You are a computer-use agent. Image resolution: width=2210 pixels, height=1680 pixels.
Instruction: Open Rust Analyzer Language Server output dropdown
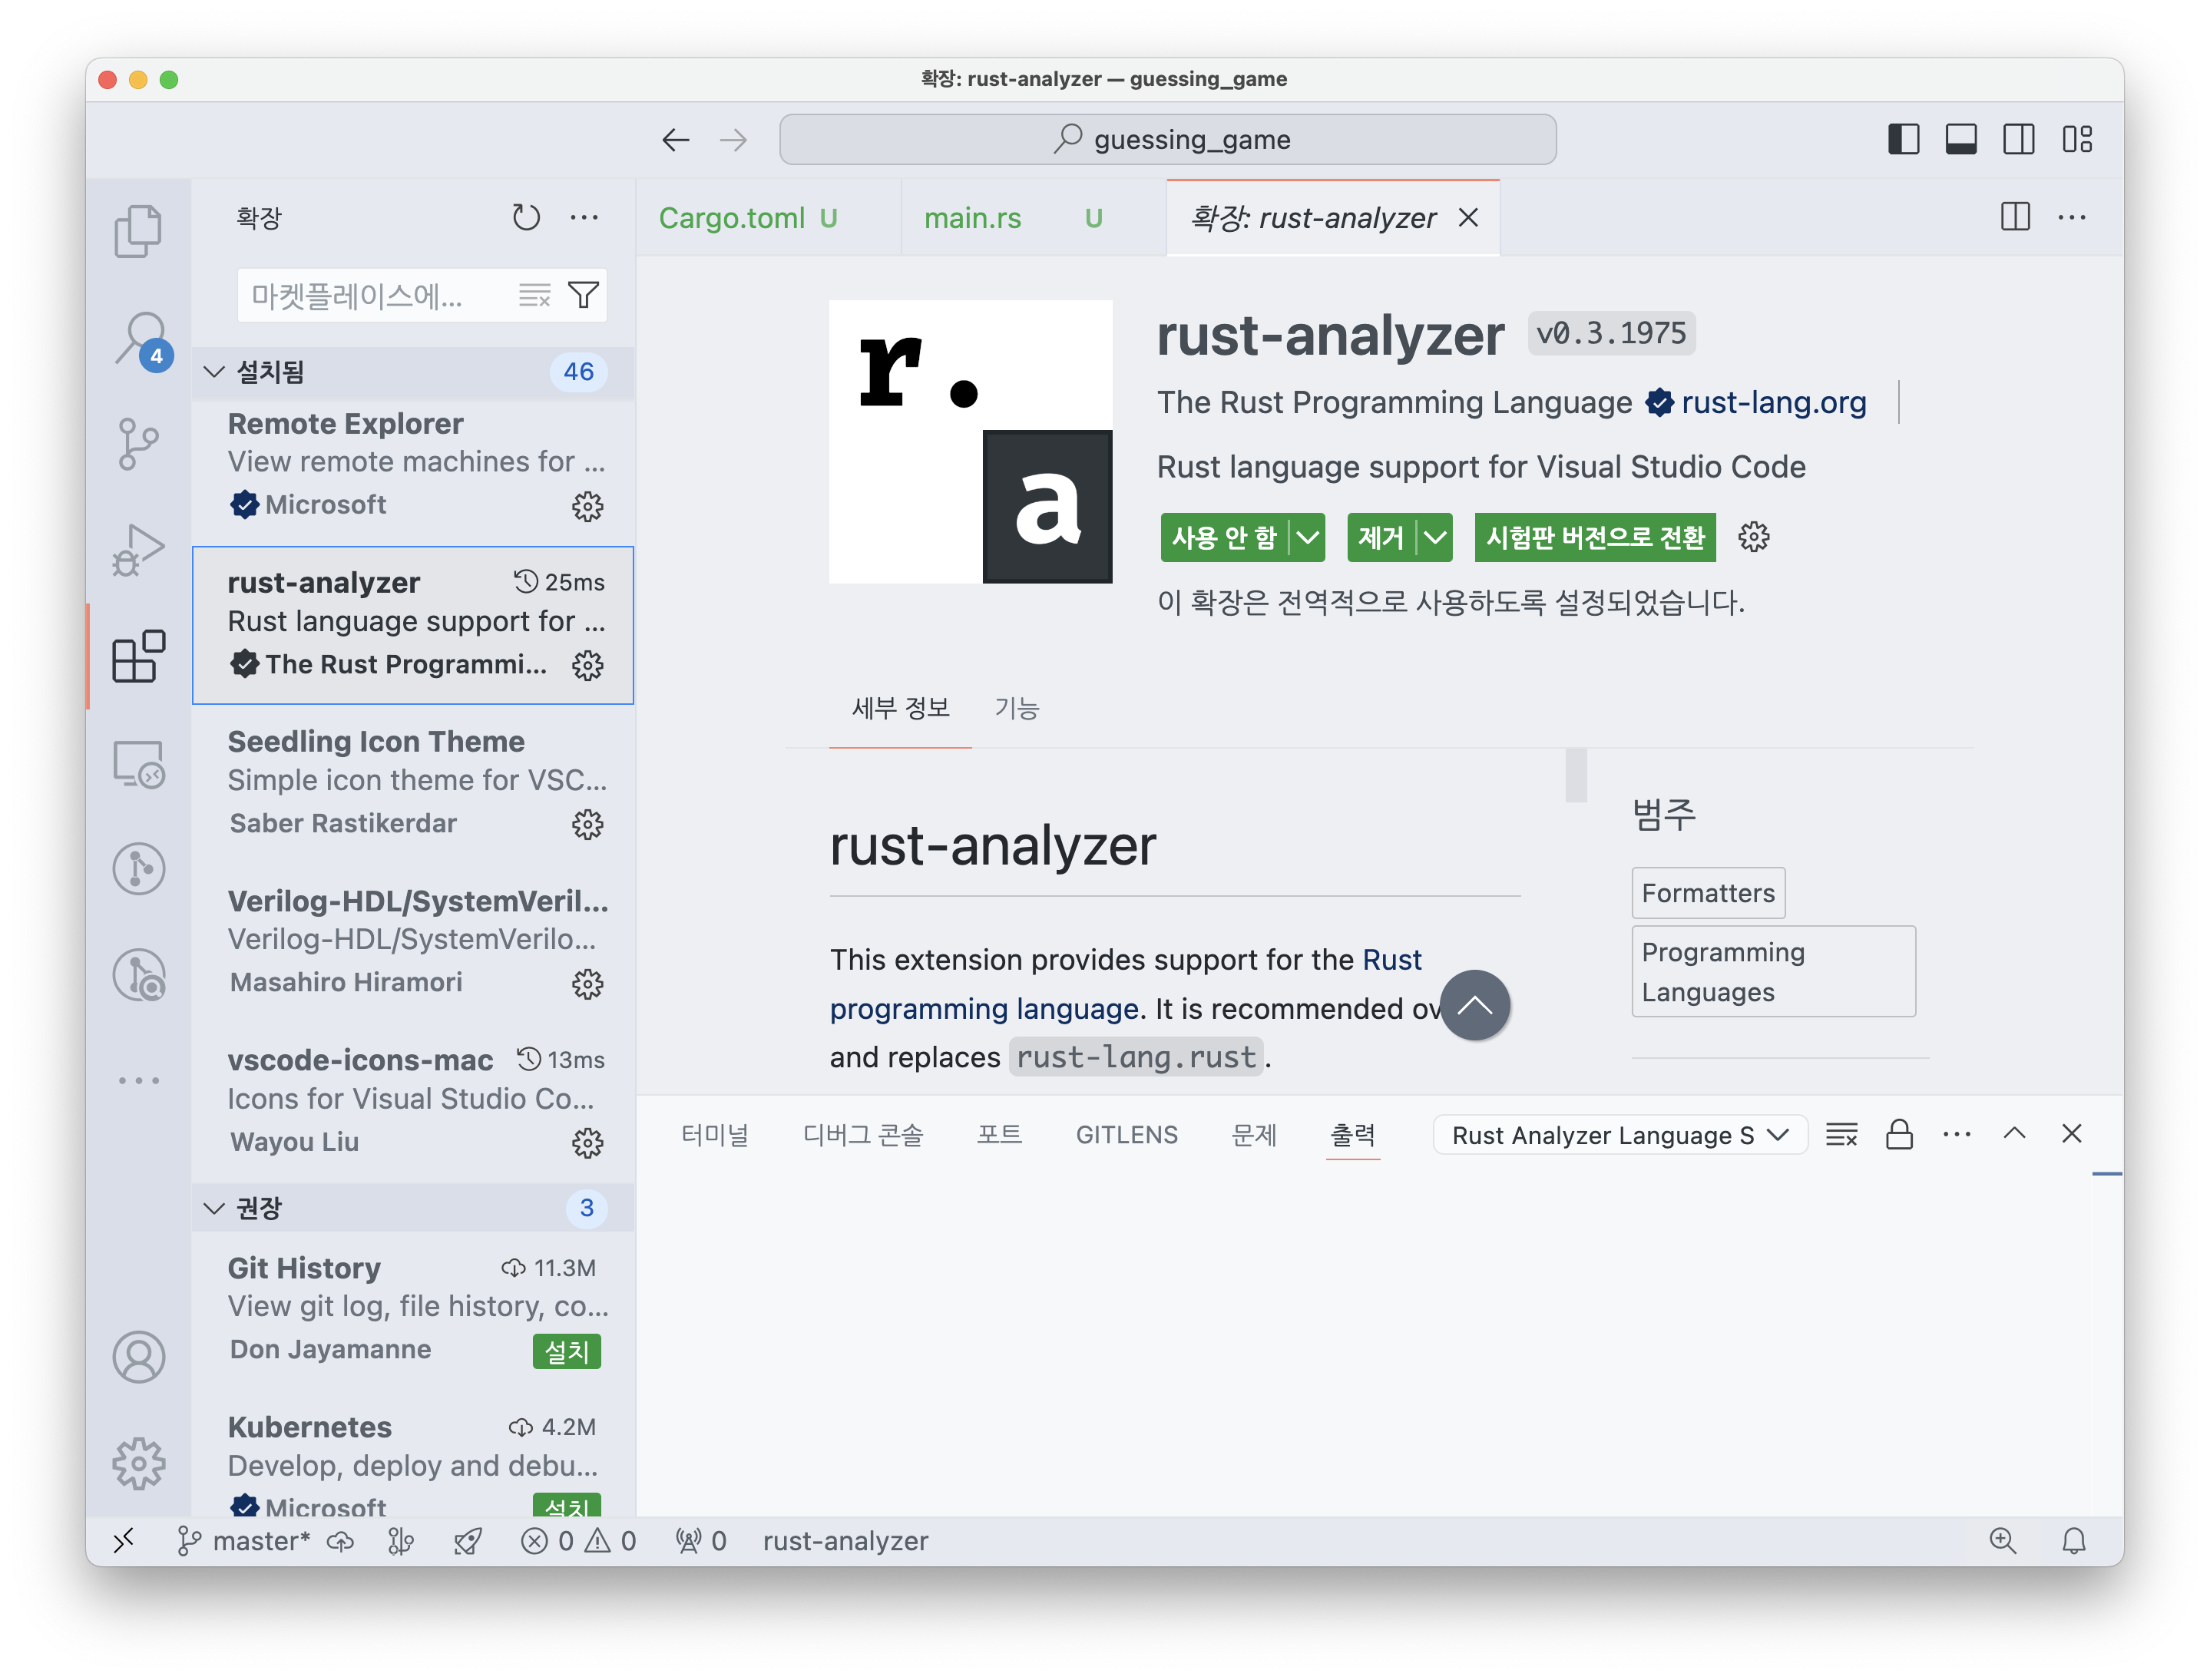coord(1619,1135)
